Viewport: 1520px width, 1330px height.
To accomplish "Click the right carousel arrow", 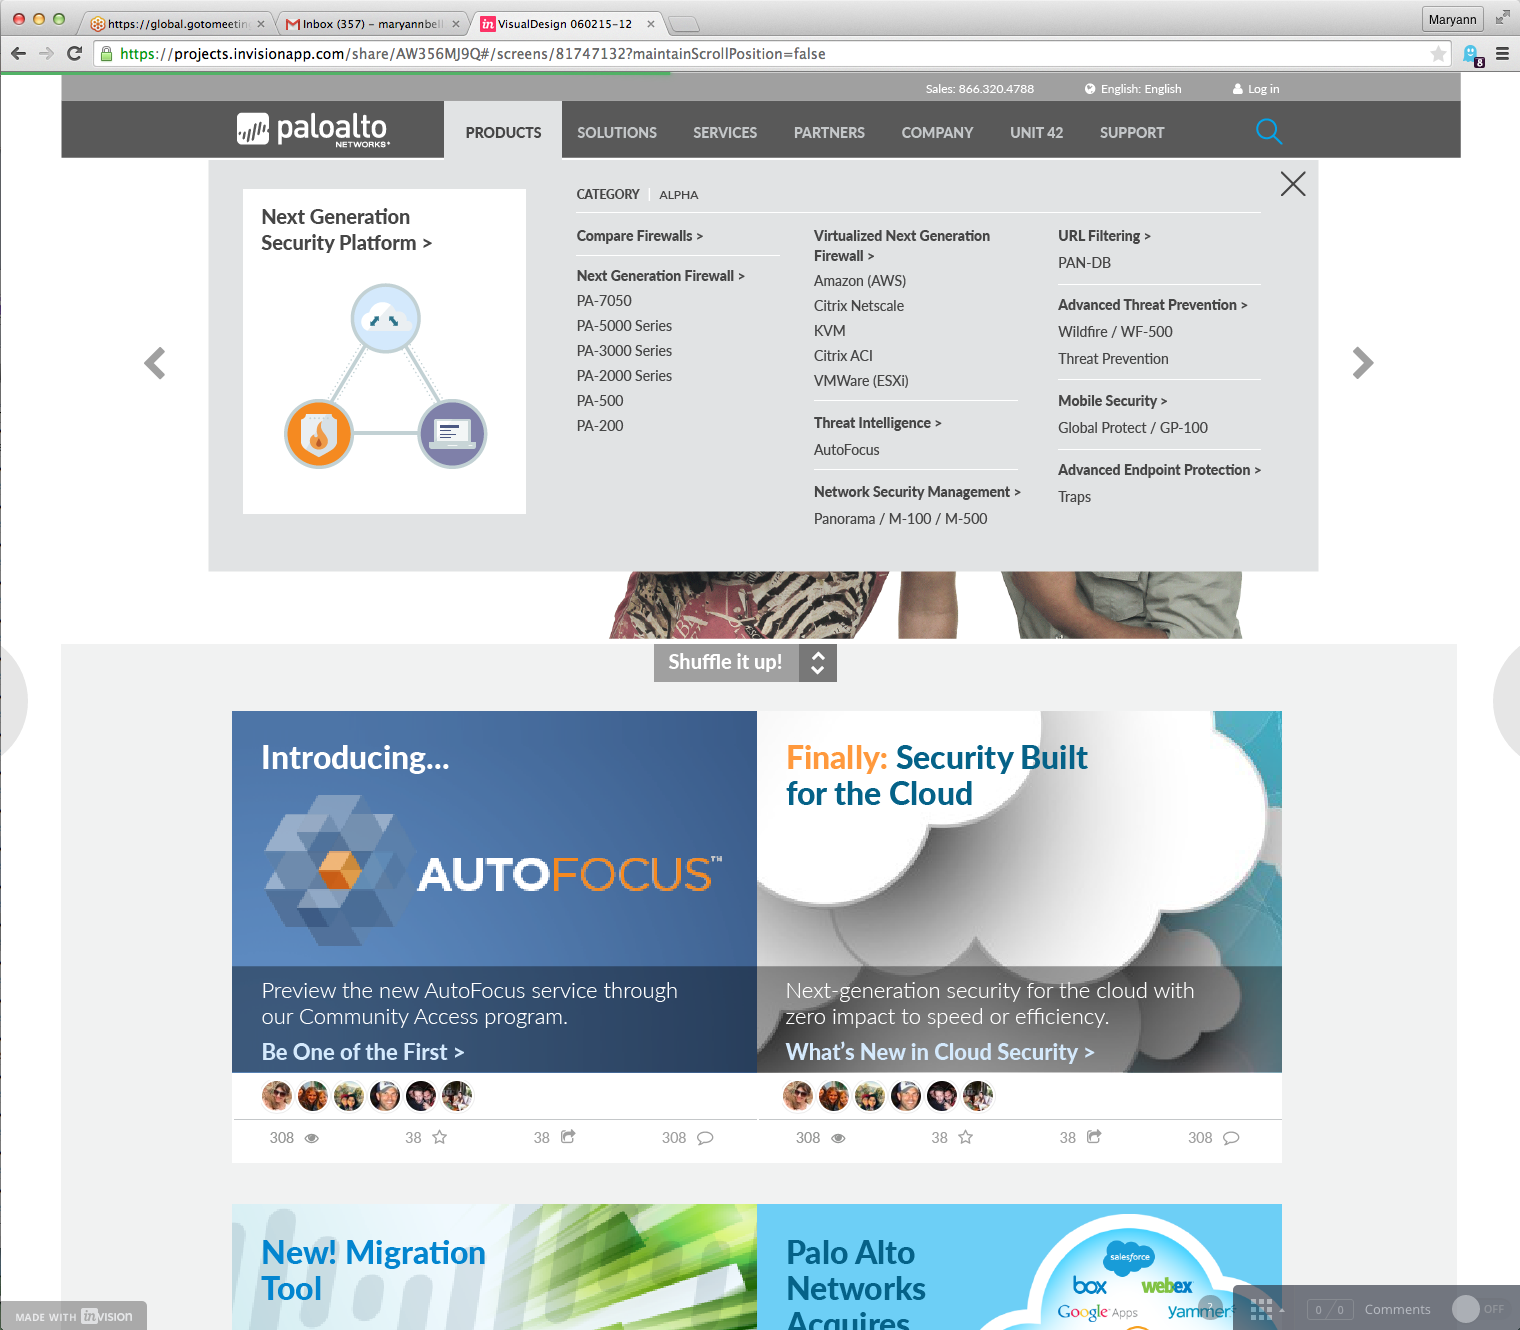I will tap(1362, 363).
